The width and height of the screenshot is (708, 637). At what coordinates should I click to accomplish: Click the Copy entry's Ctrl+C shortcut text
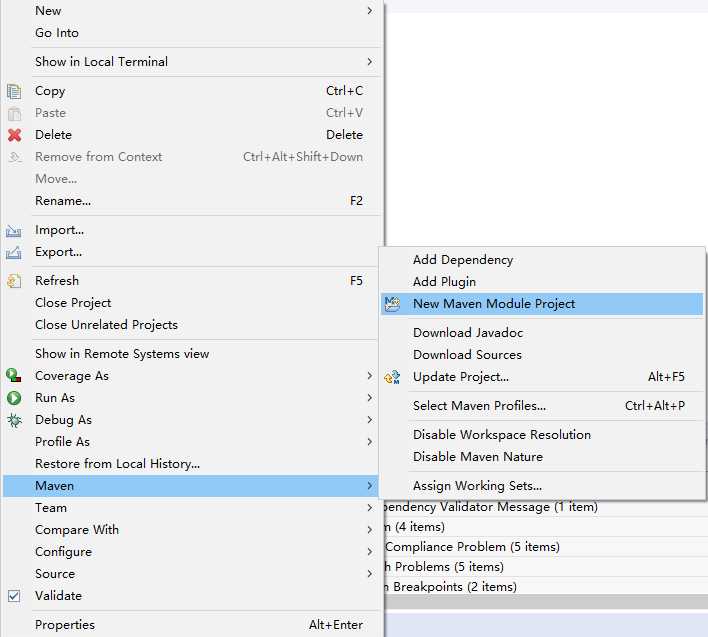point(345,91)
